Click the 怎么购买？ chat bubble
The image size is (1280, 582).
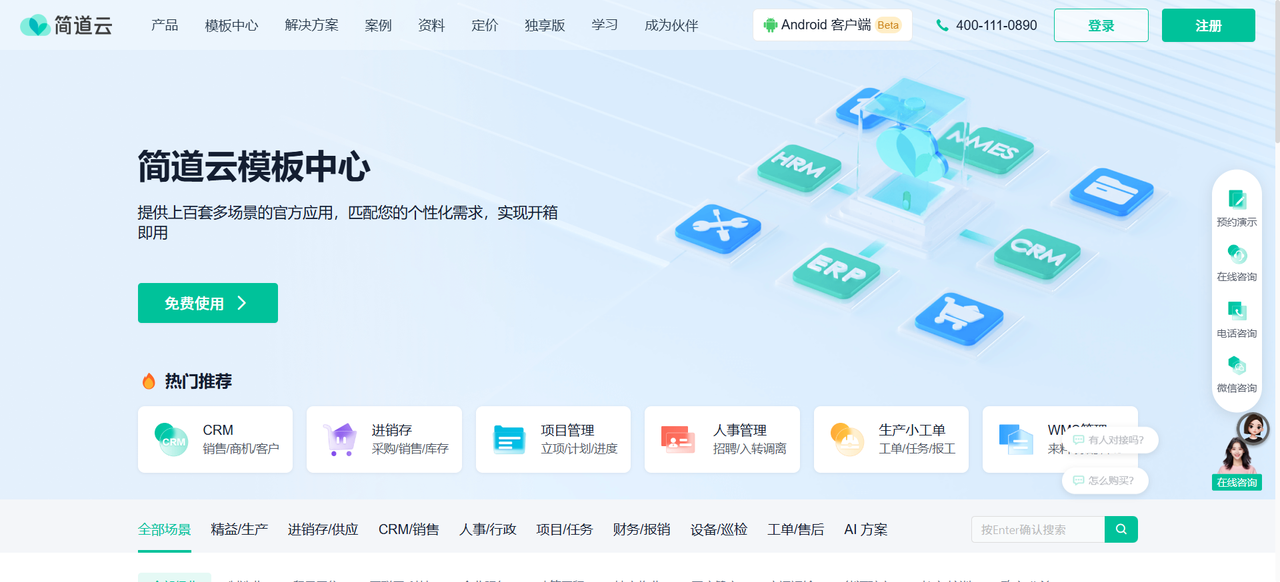click(x=1104, y=480)
